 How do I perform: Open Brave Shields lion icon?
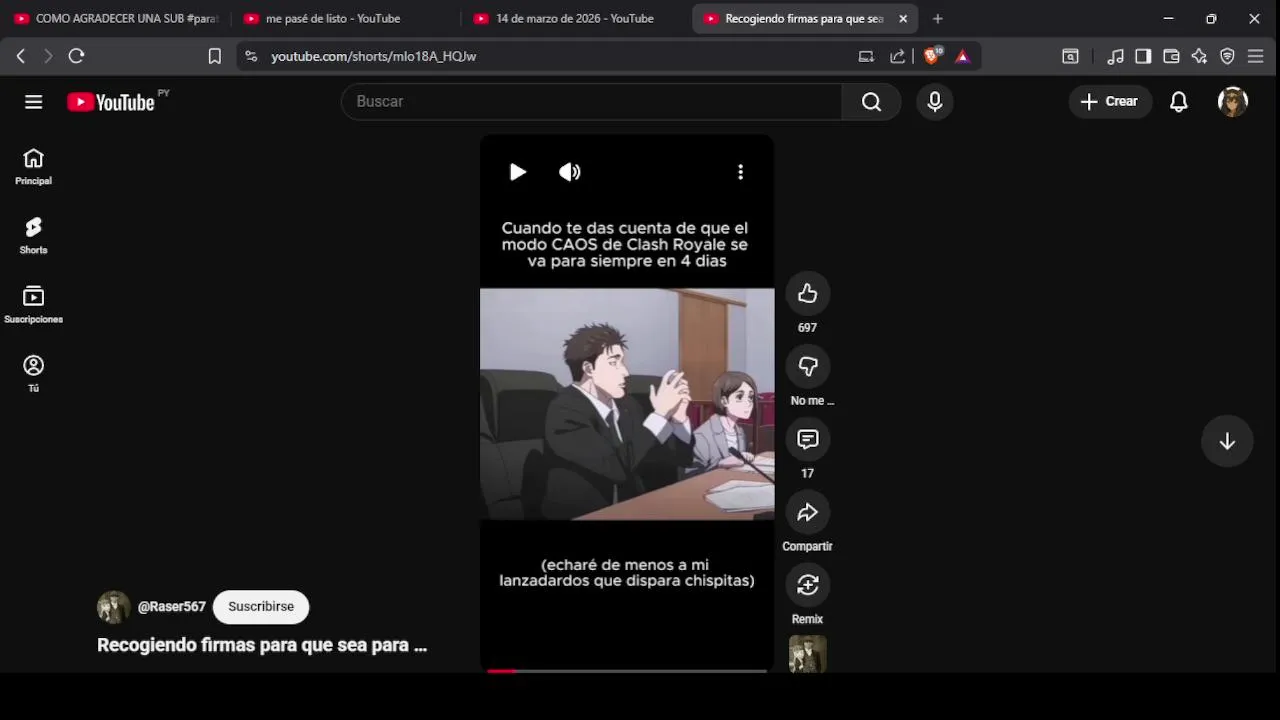[x=931, y=57]
